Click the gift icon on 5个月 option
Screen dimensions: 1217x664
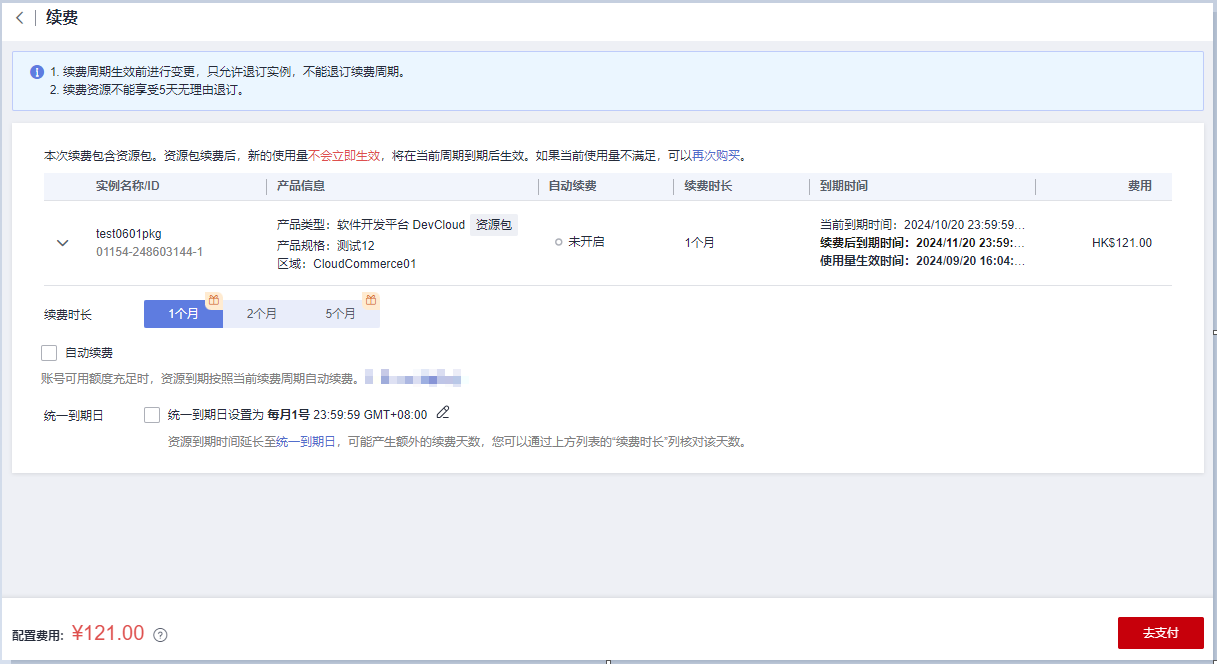coord(370,300)
